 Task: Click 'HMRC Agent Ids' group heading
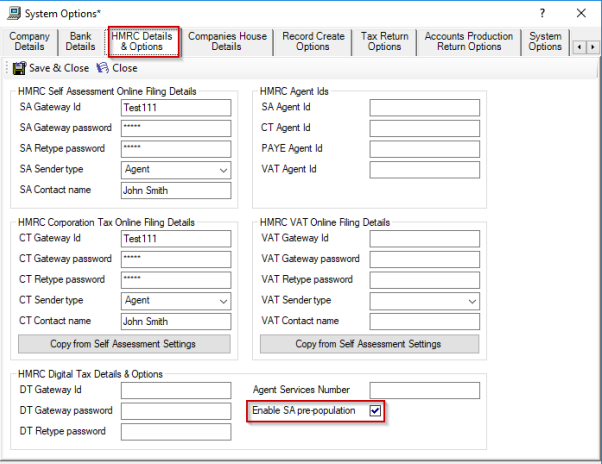[294, 91]
